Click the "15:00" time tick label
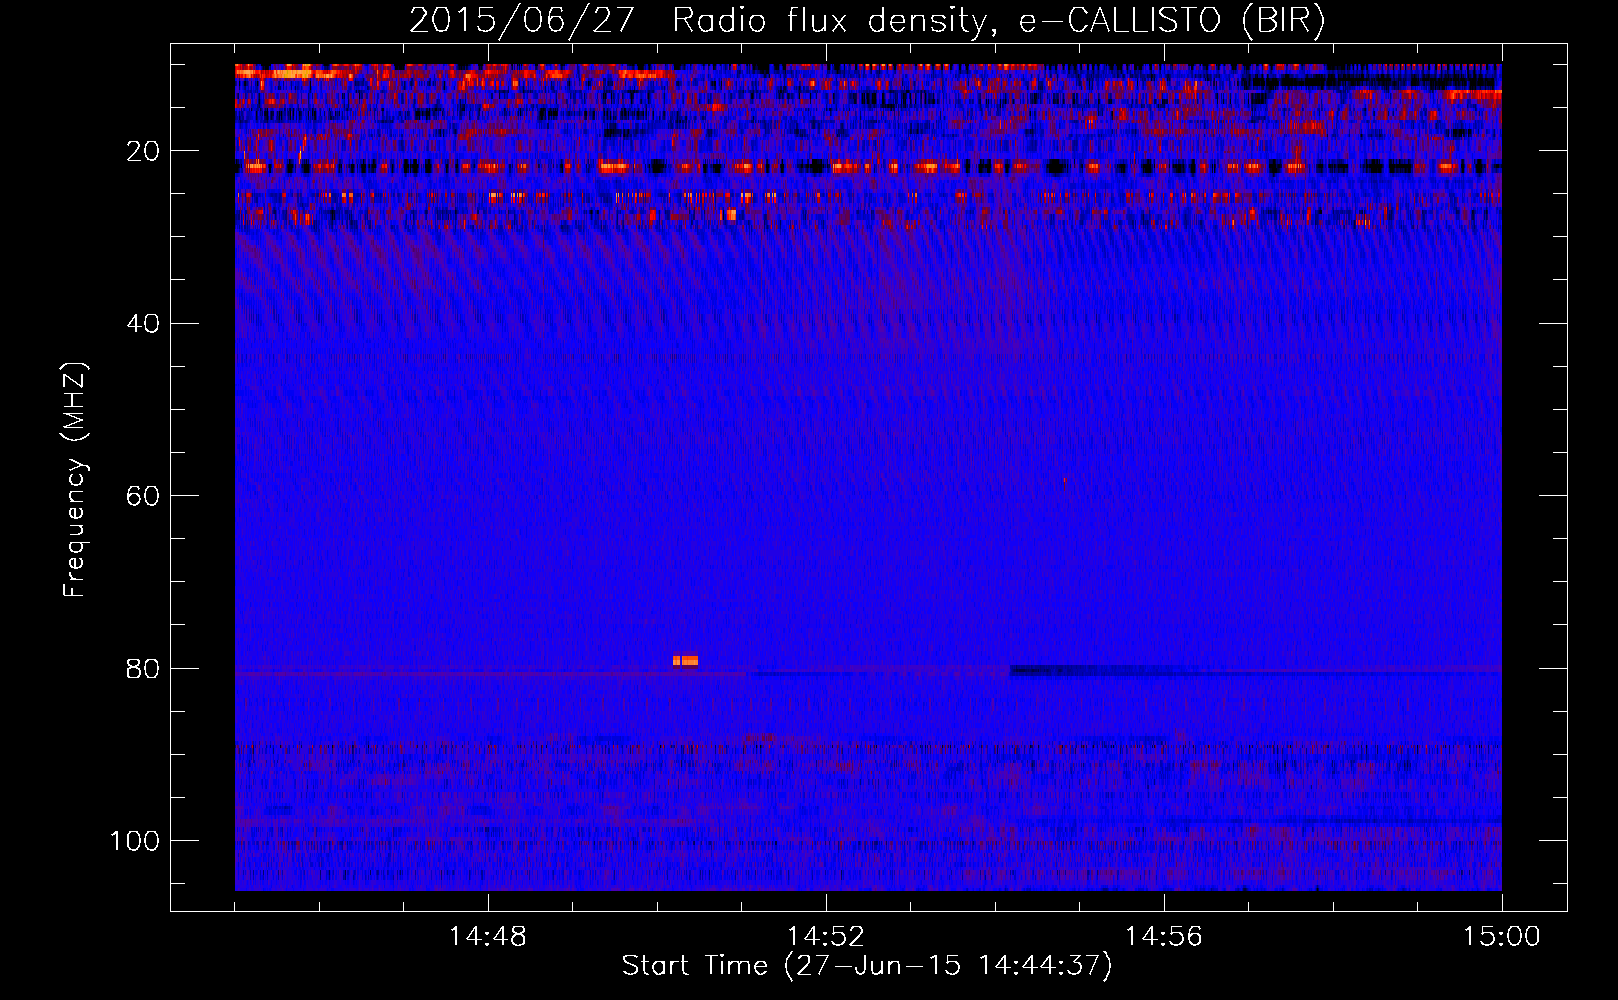The height and width of the screenshot is (1000, 1618). click(1501, 937)
